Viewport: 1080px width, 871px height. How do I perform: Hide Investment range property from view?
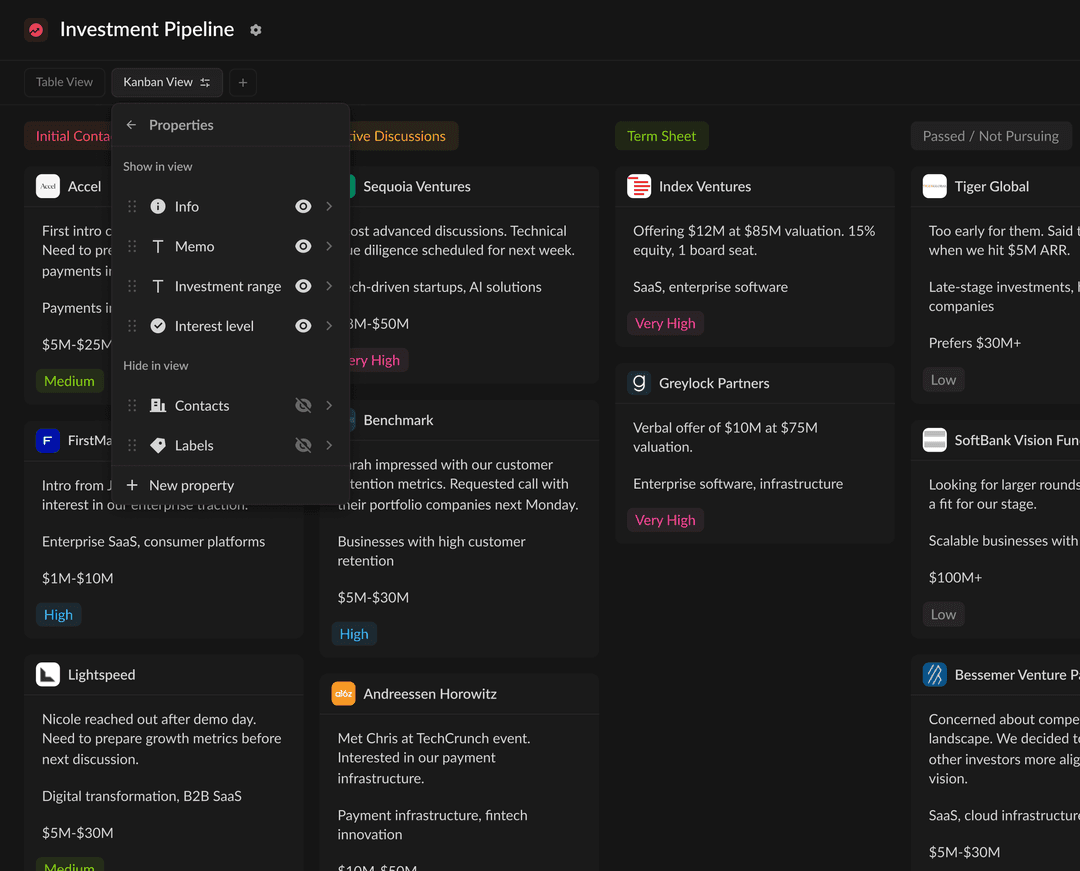click(x=303, y=286)
